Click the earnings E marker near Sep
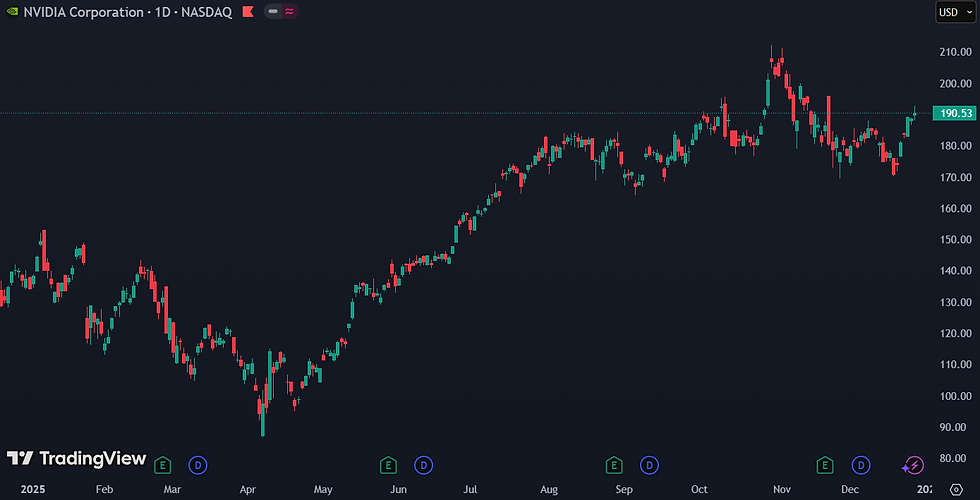980x500 pixels. pos(614,464)
